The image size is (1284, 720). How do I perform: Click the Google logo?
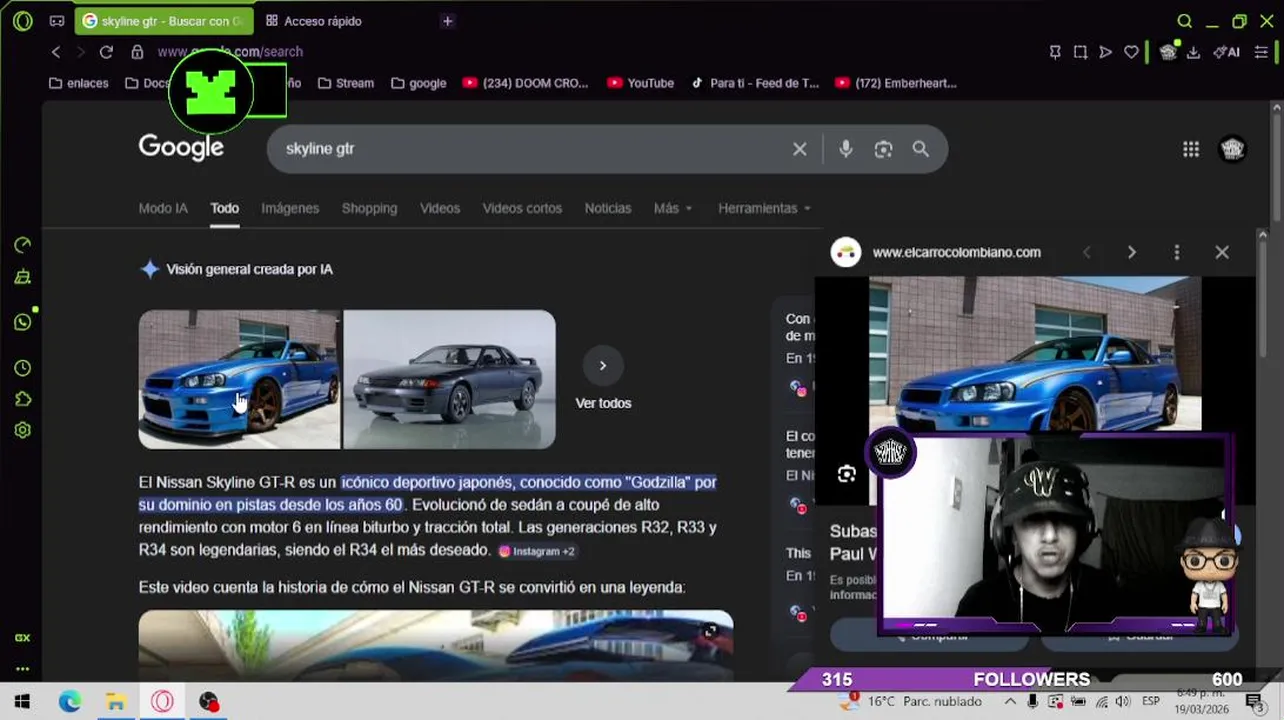(181, 148)
